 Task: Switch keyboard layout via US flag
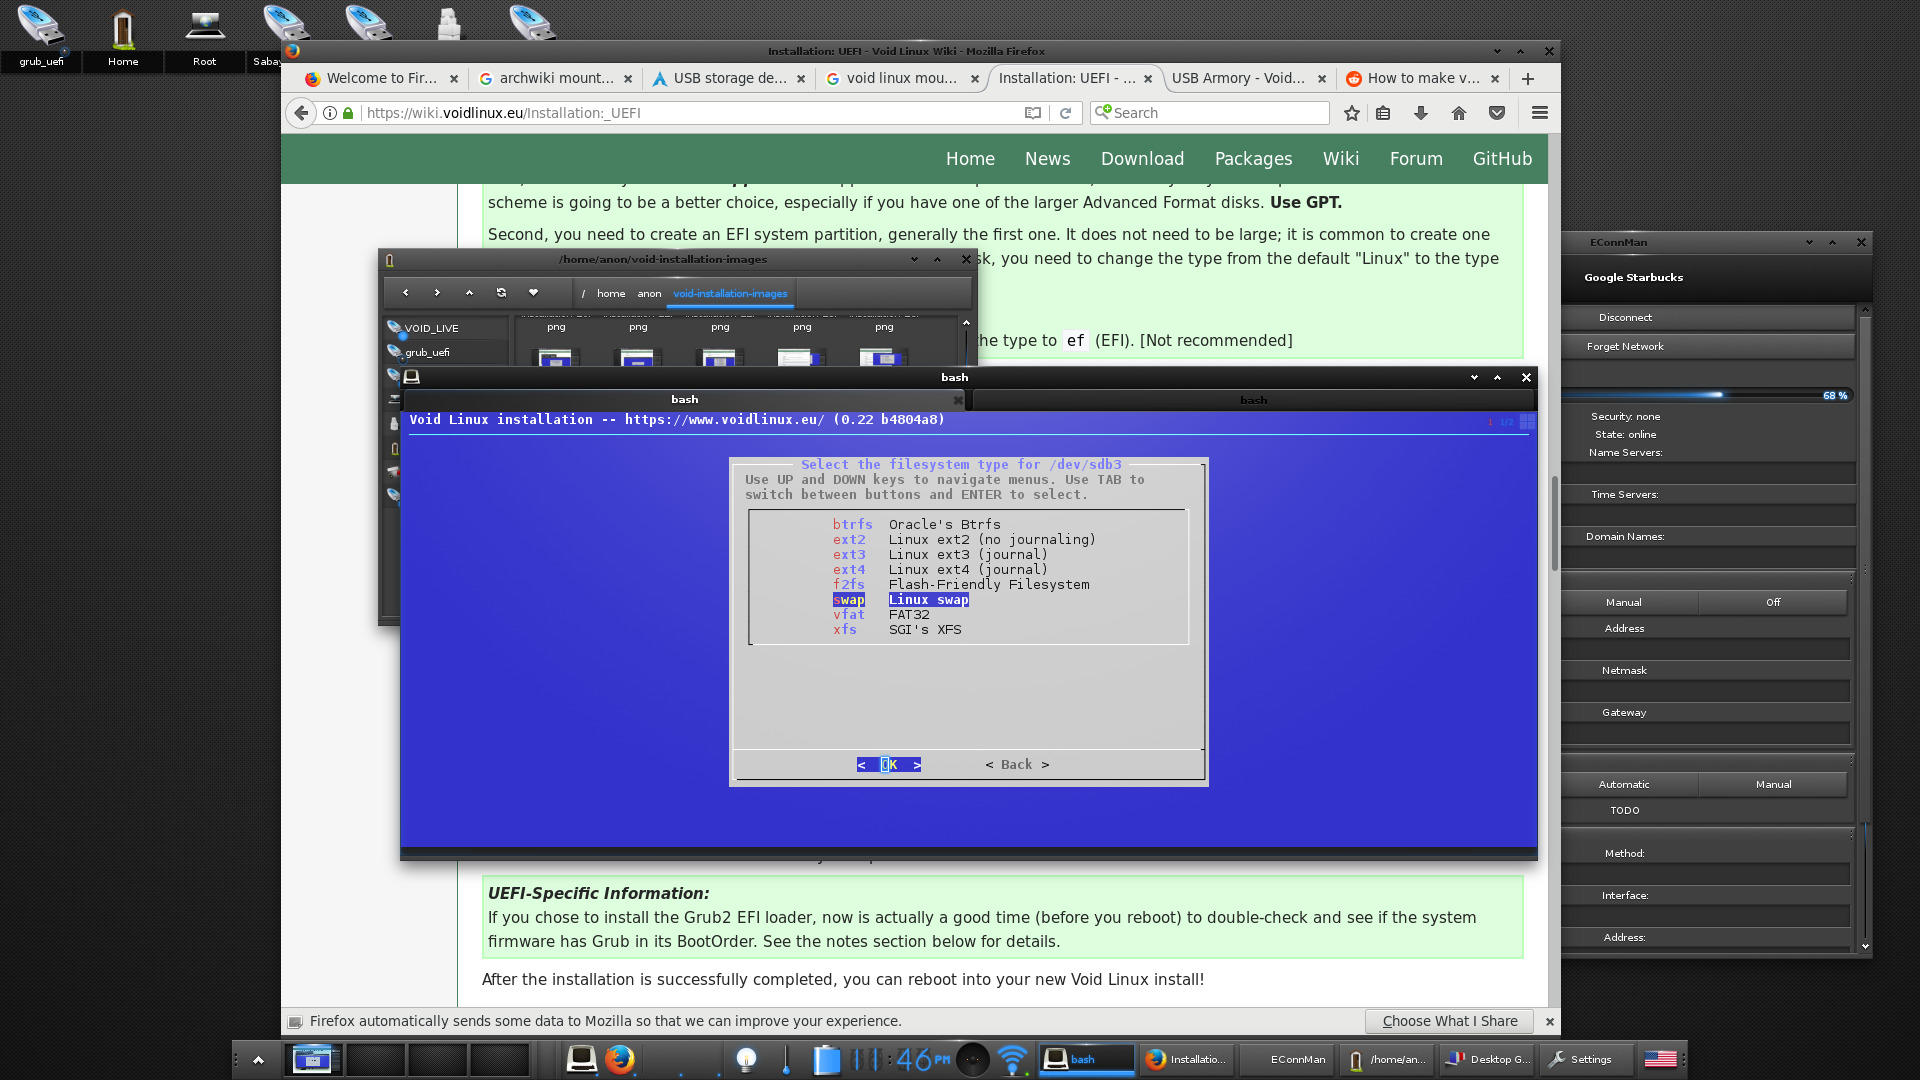[1660, 1059]
